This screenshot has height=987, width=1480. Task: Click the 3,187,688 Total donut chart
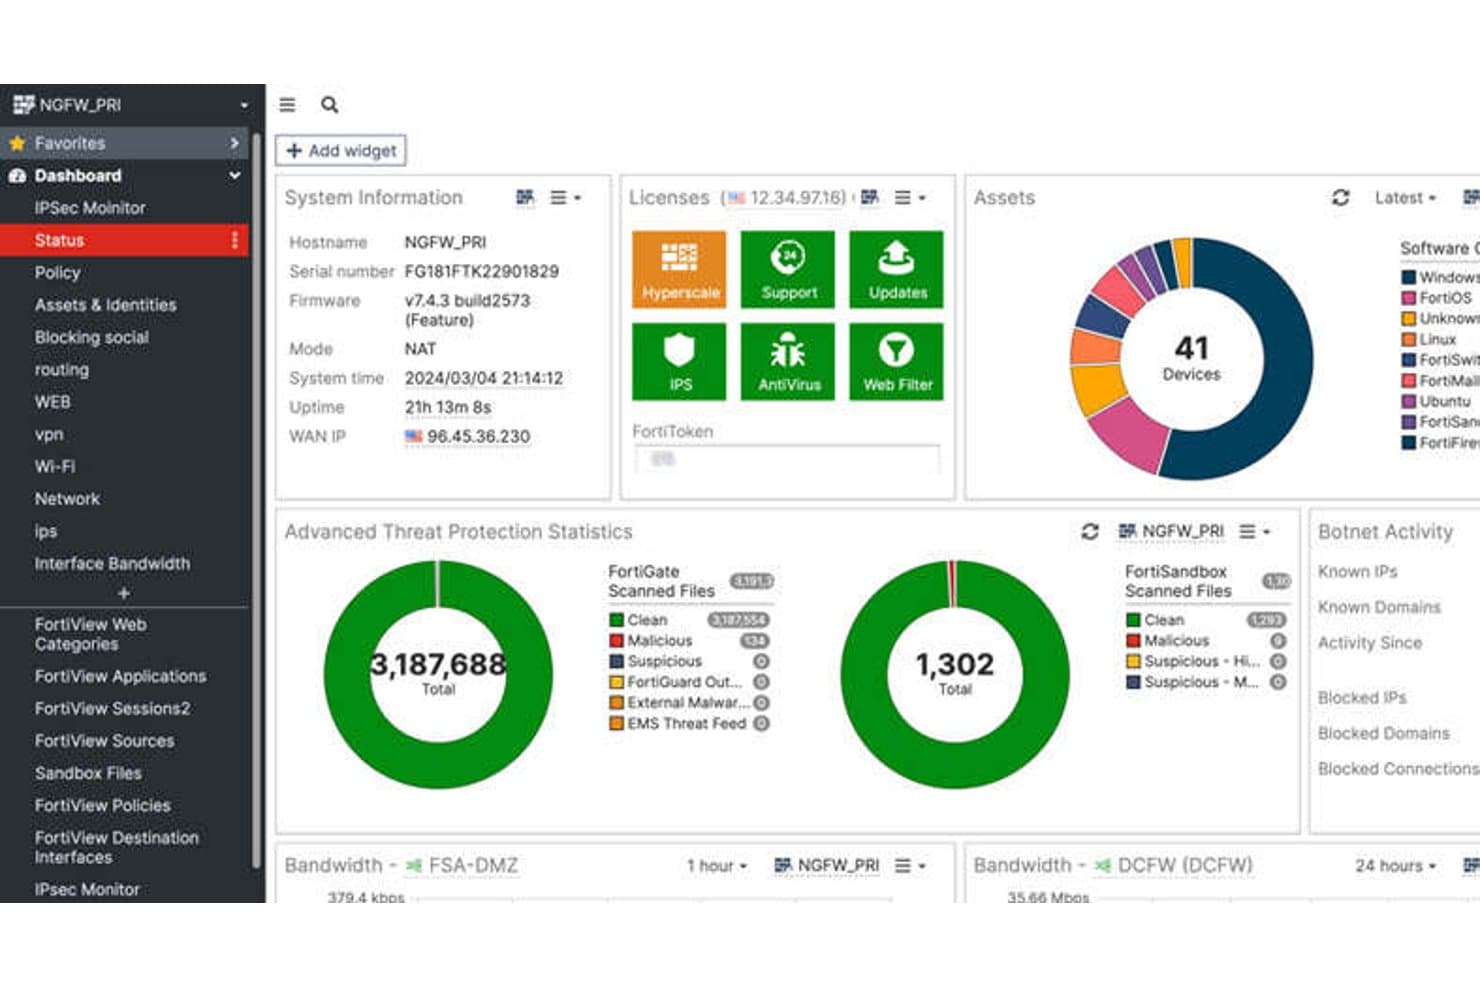click(438, 674)
